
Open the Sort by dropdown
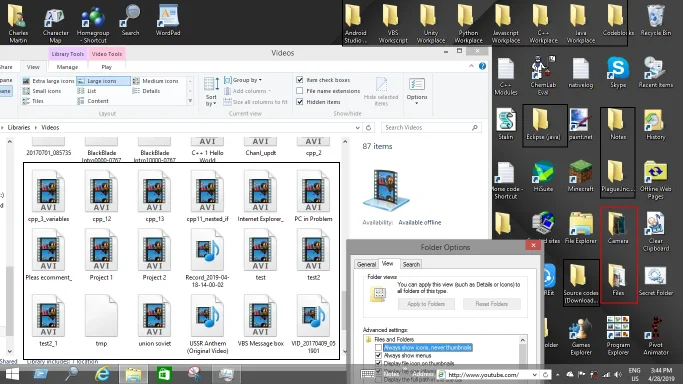pyautogui.click(x=211, y=91)
